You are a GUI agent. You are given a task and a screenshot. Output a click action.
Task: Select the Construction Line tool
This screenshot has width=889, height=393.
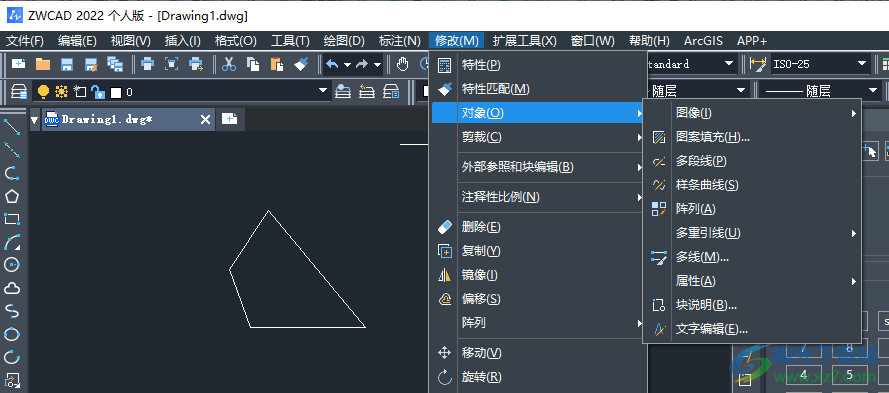point(12,150)
